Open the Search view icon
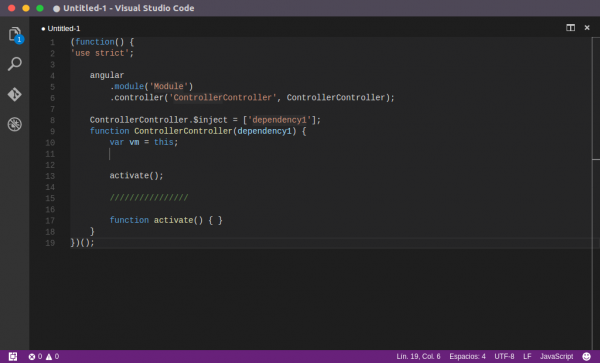This screenshot has width=600, height=363. [15, 64]
